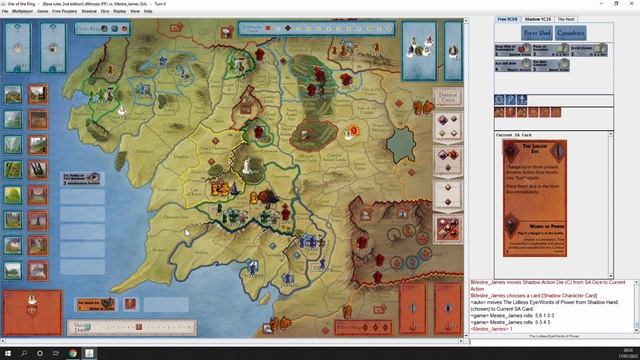Switch to The Hunt tab
Viewport: 640px width, 360px height.
point(566,19)
